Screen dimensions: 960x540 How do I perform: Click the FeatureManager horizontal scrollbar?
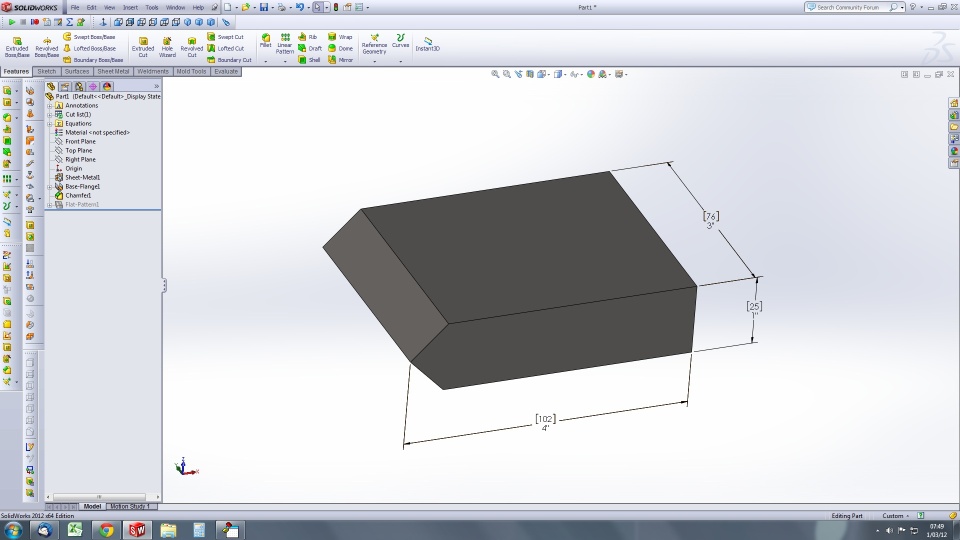click(x=99, y=497)
